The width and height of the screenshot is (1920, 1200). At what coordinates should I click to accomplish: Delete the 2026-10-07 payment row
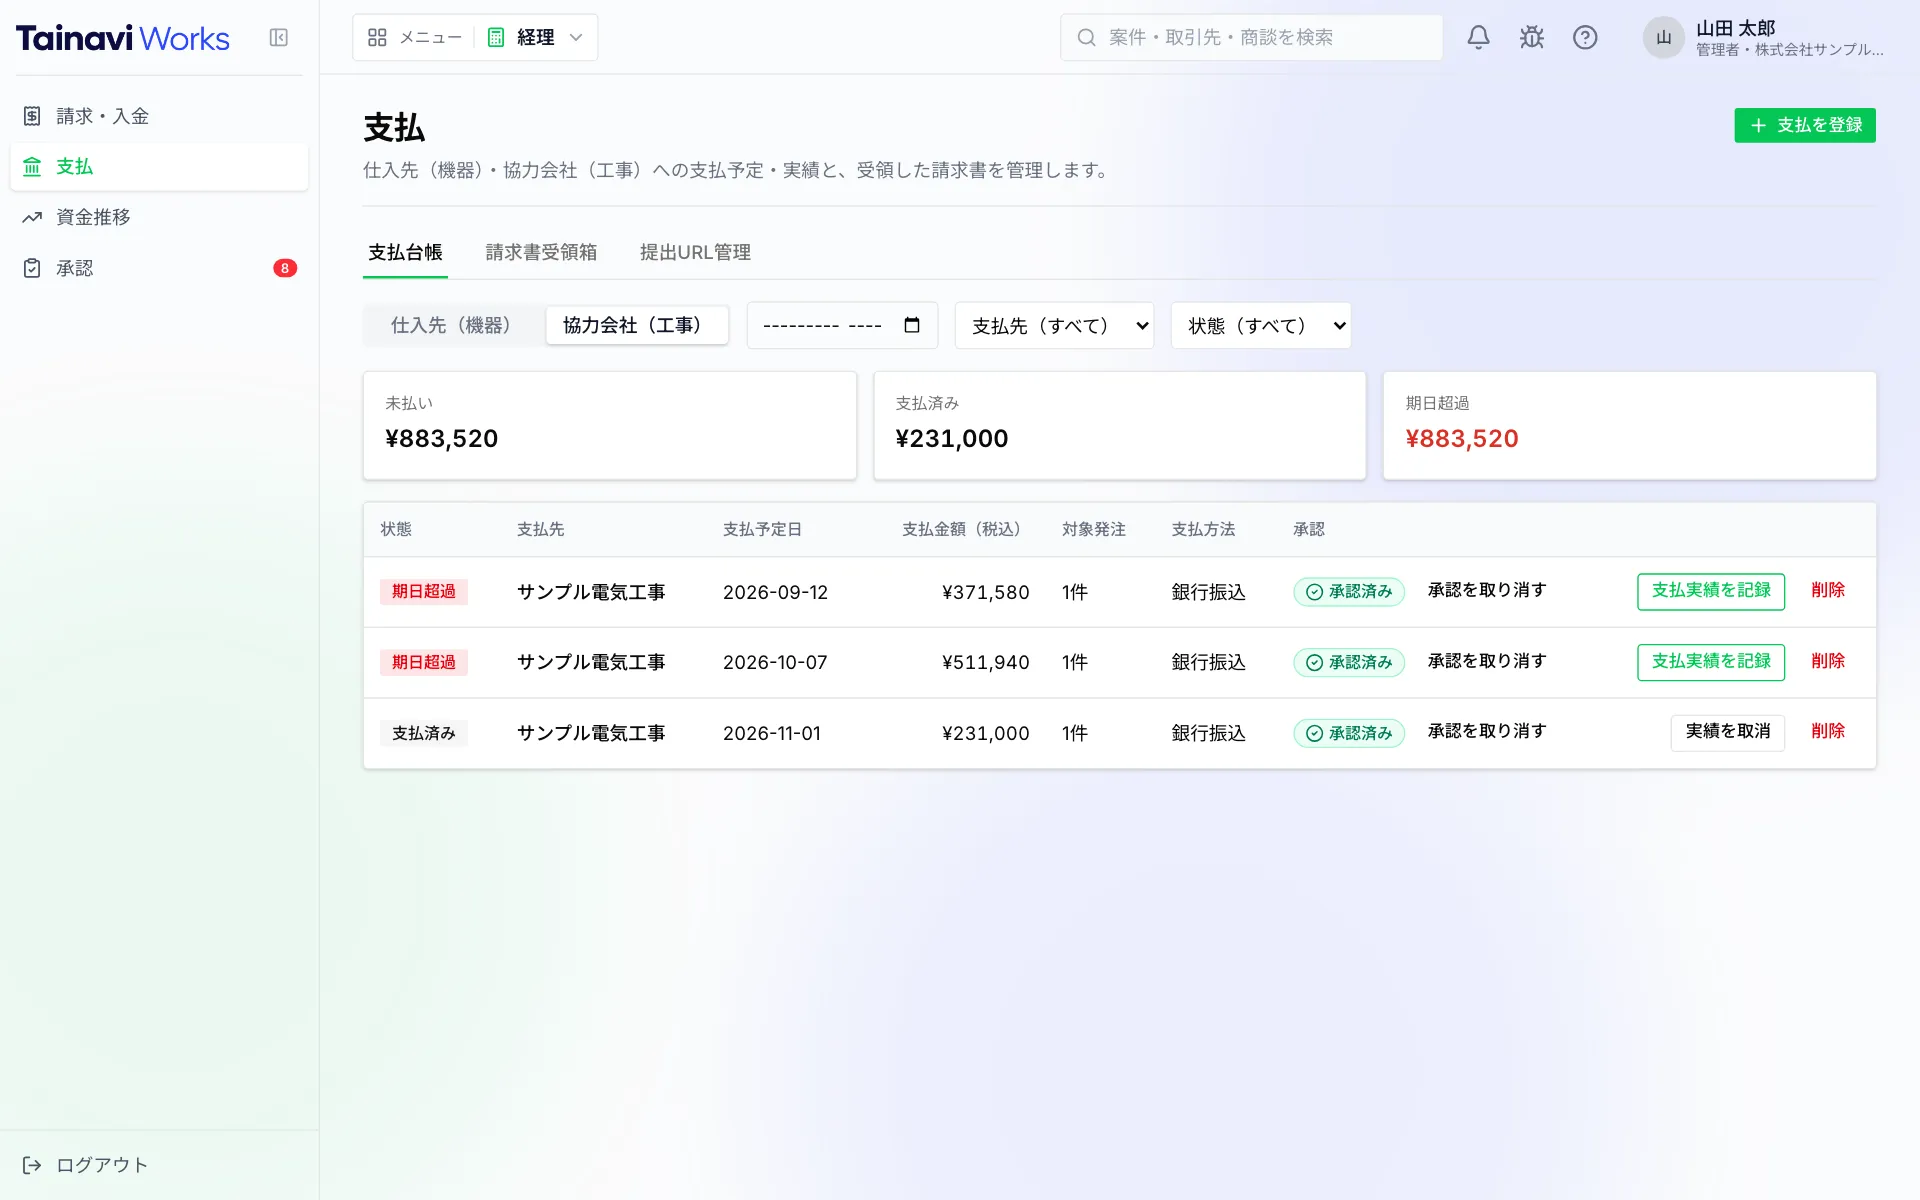[1828, 662]
